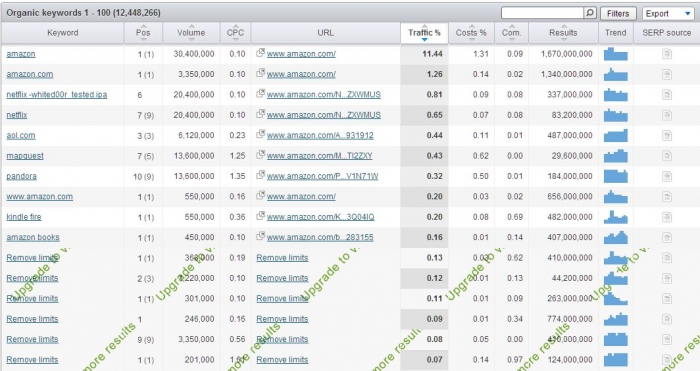
Task: Select volume value 6,120,000
Action: pos(196,135)
